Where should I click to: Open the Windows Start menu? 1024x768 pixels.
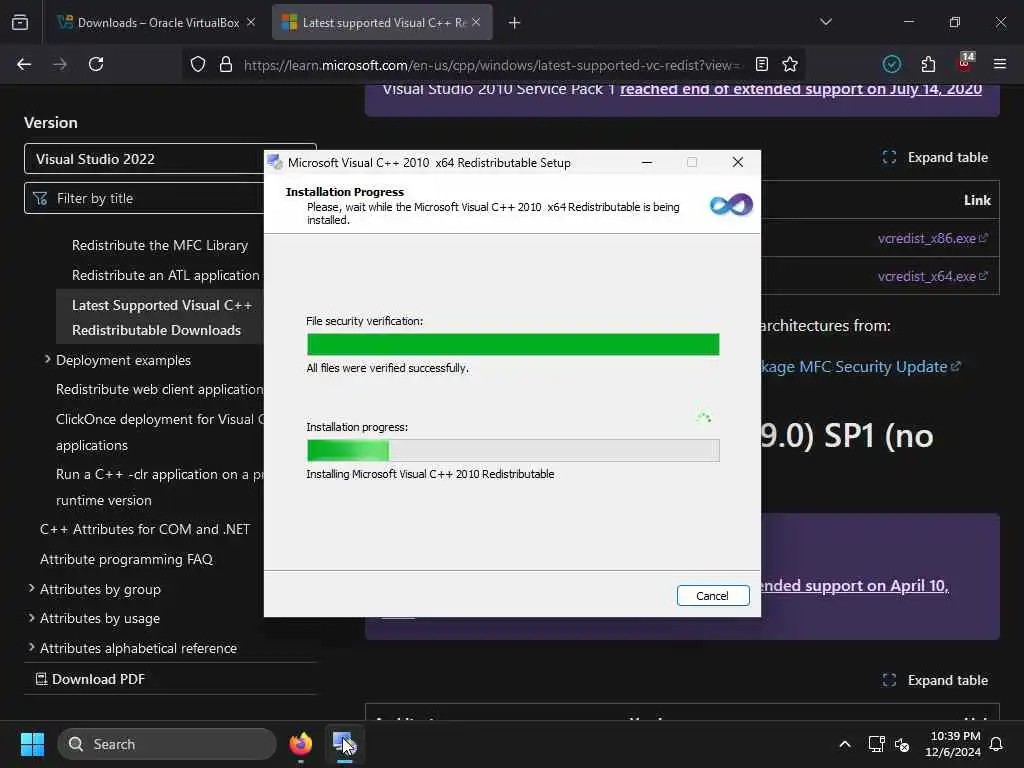[x=32, y=744]
